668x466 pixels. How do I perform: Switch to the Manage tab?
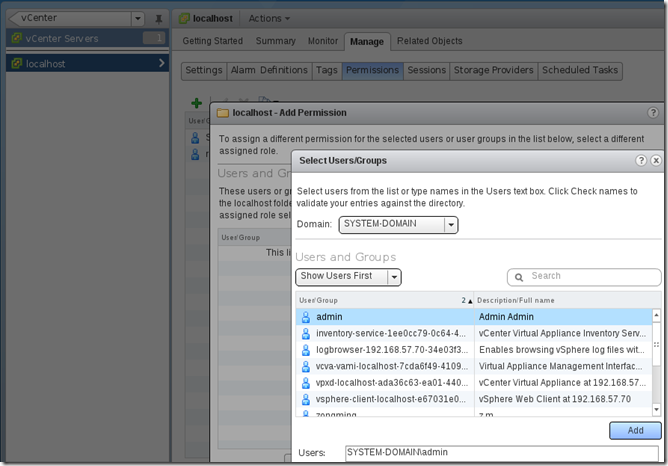(367, 42)
